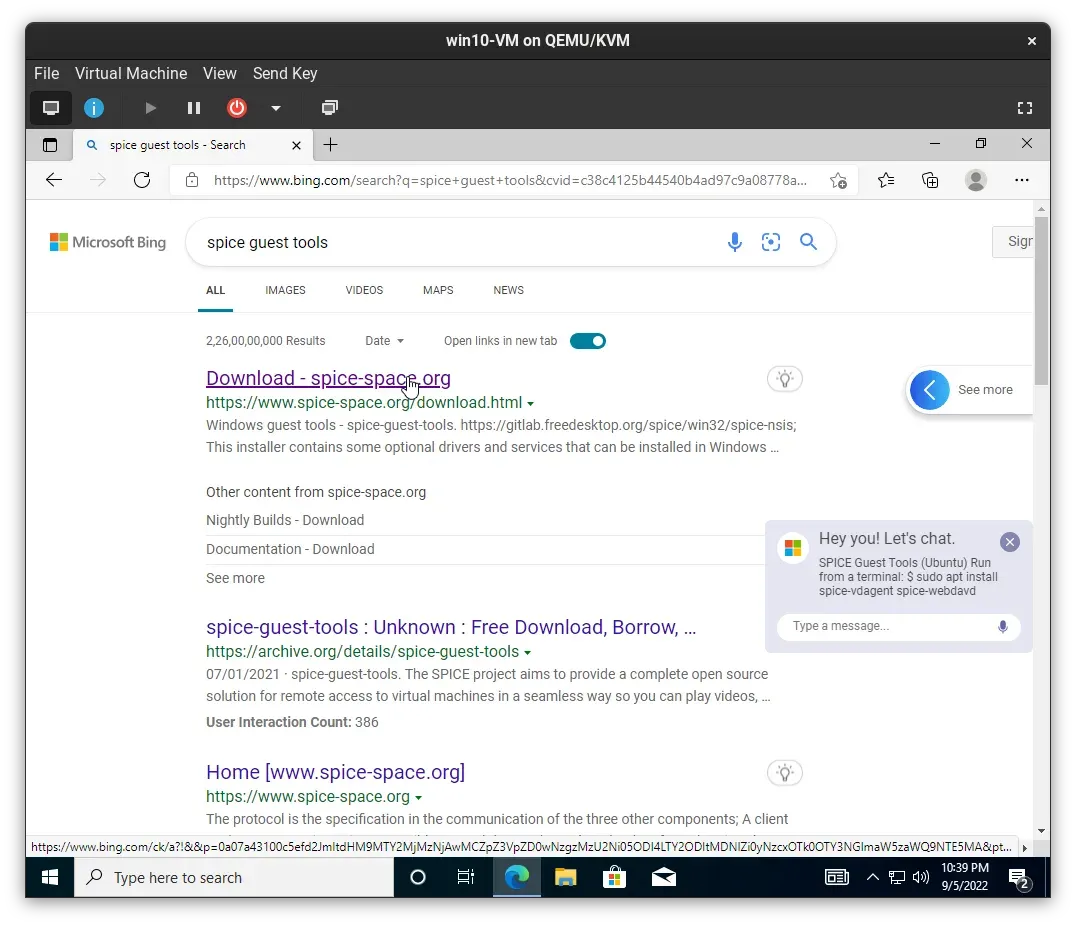
Task: Open the shutdown options dropdown arrow
Action: coord(276,108)
